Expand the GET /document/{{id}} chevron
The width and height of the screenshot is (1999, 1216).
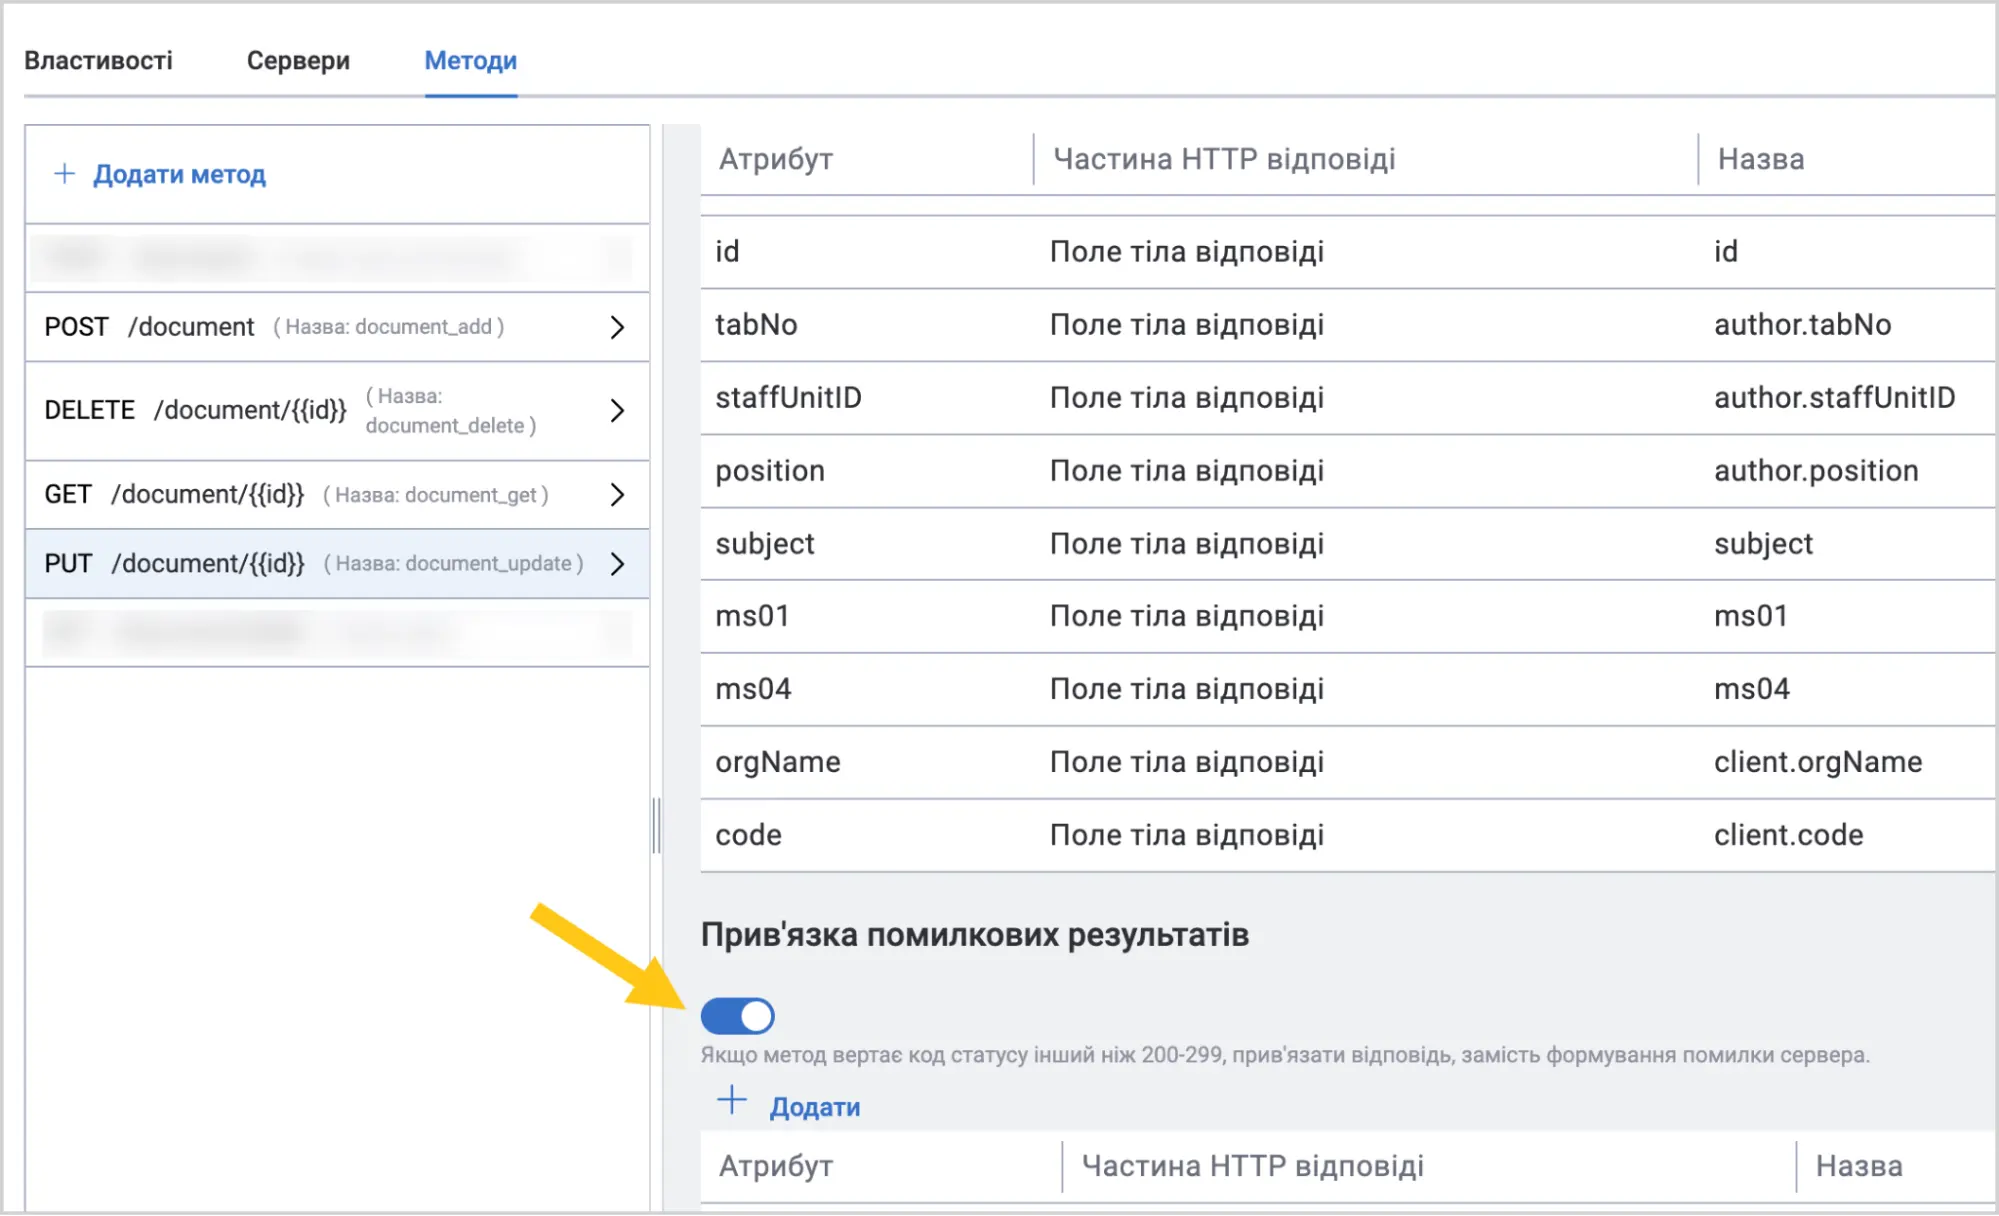(x=617, y=495)
